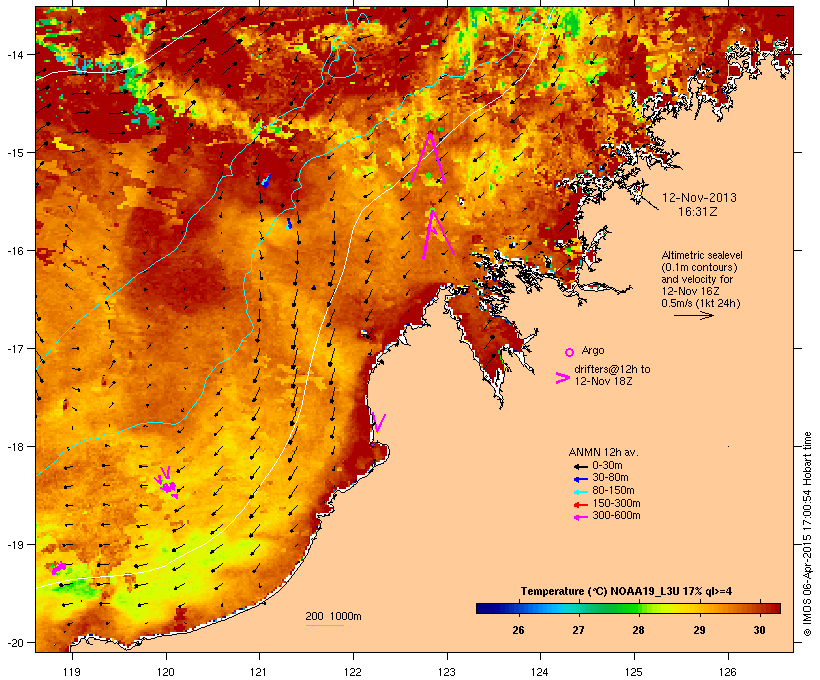
Task: Click the 126 longitude axis label
Action: coord(727,672)
